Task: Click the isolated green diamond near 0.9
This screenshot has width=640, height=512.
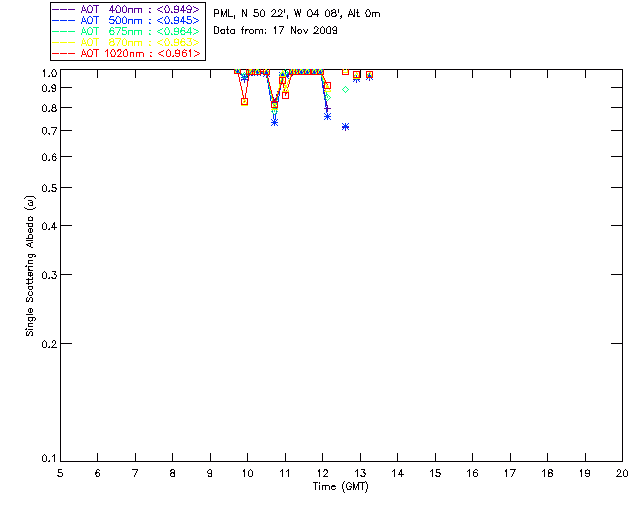Action: coord(345,89)
